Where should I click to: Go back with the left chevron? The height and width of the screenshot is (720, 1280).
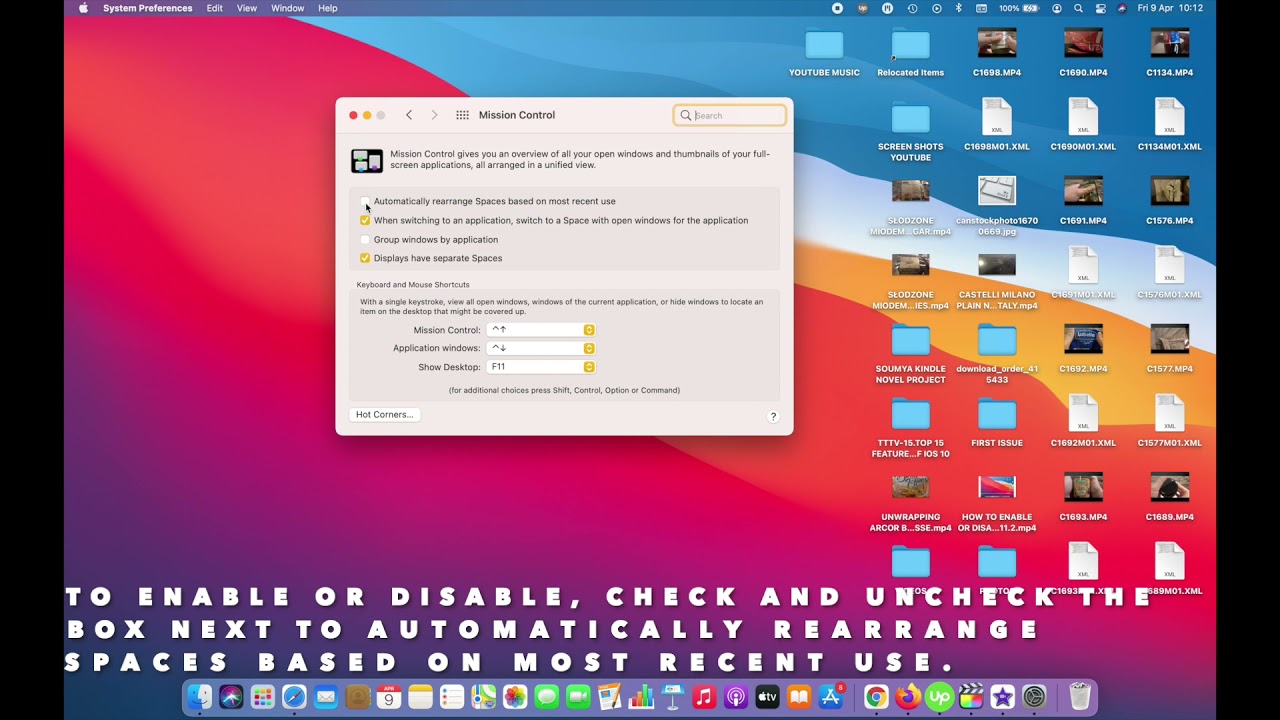409,115
